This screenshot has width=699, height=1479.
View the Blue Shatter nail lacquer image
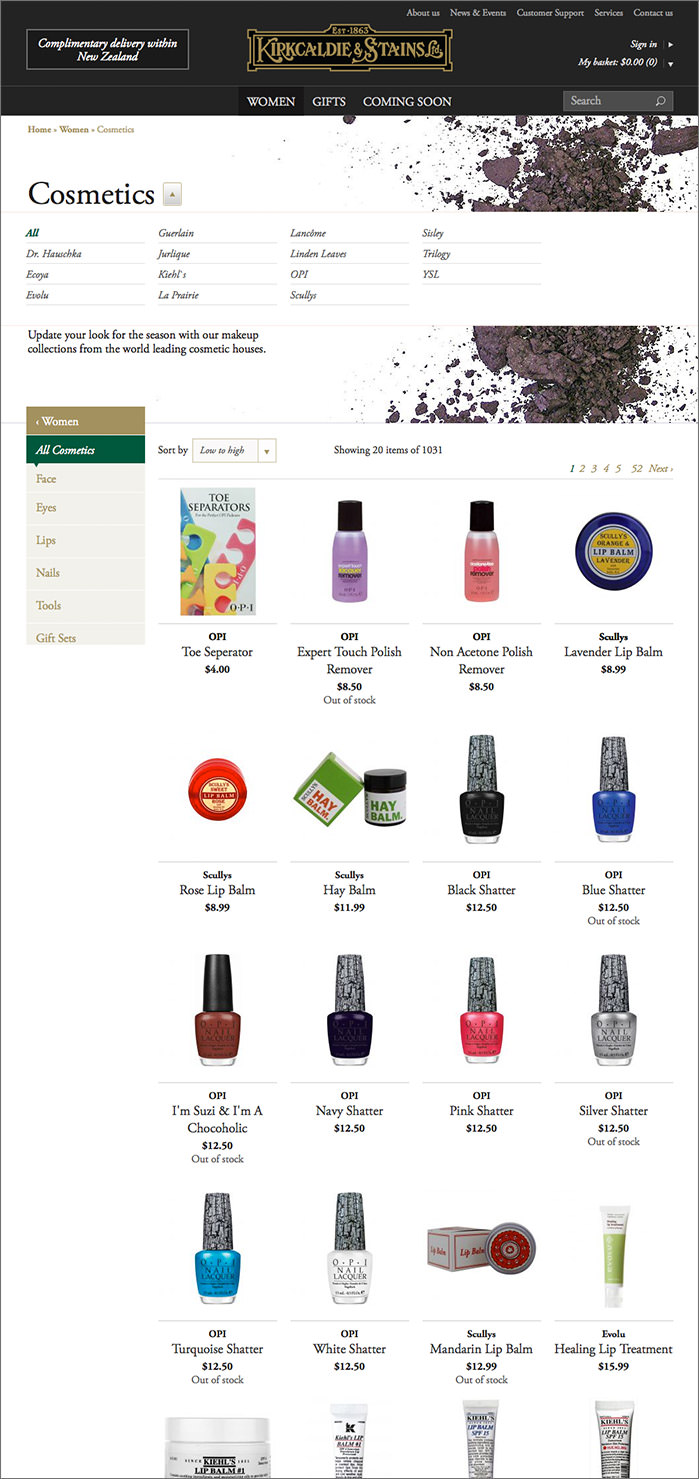point(613,790)
